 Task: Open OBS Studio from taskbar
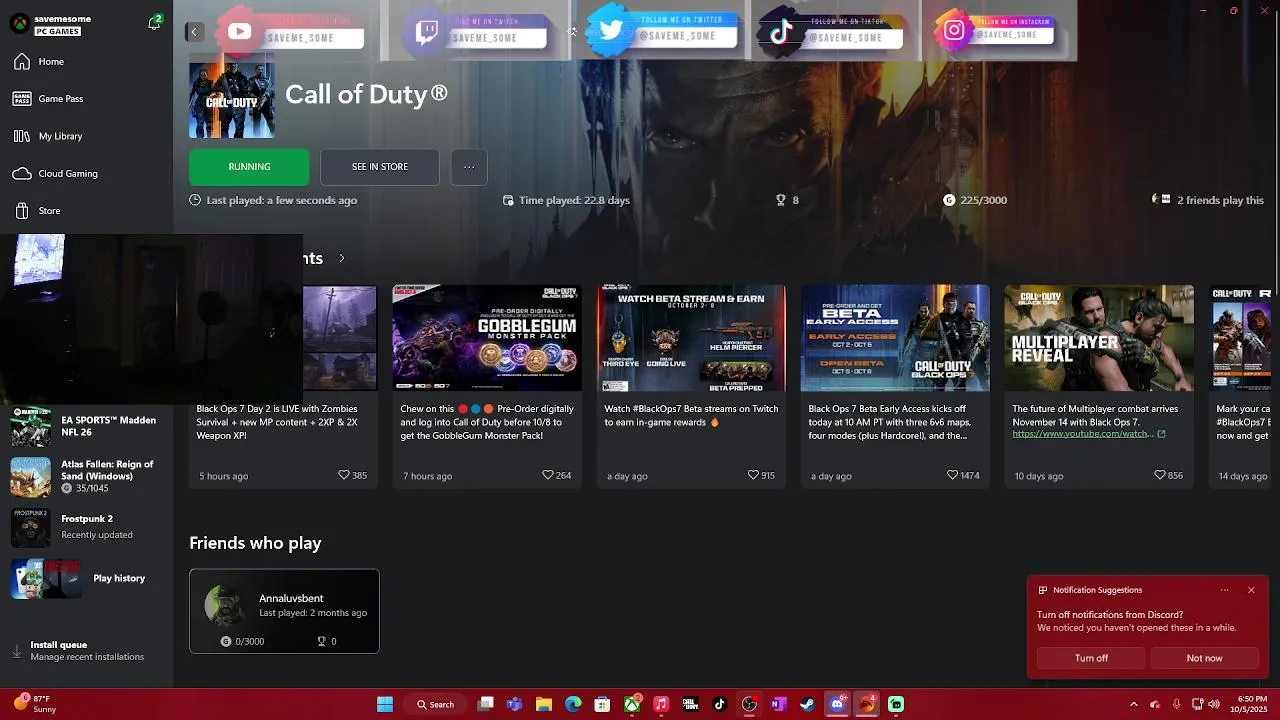[749, 704]
